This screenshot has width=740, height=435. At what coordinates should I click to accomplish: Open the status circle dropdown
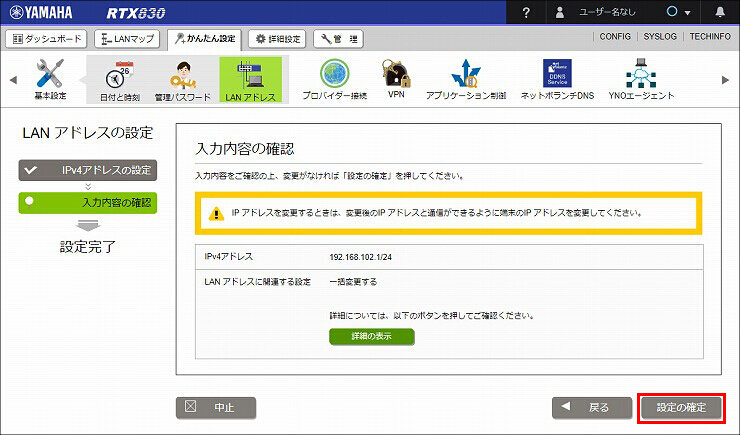pyautogui.click(x=678, y=12)
